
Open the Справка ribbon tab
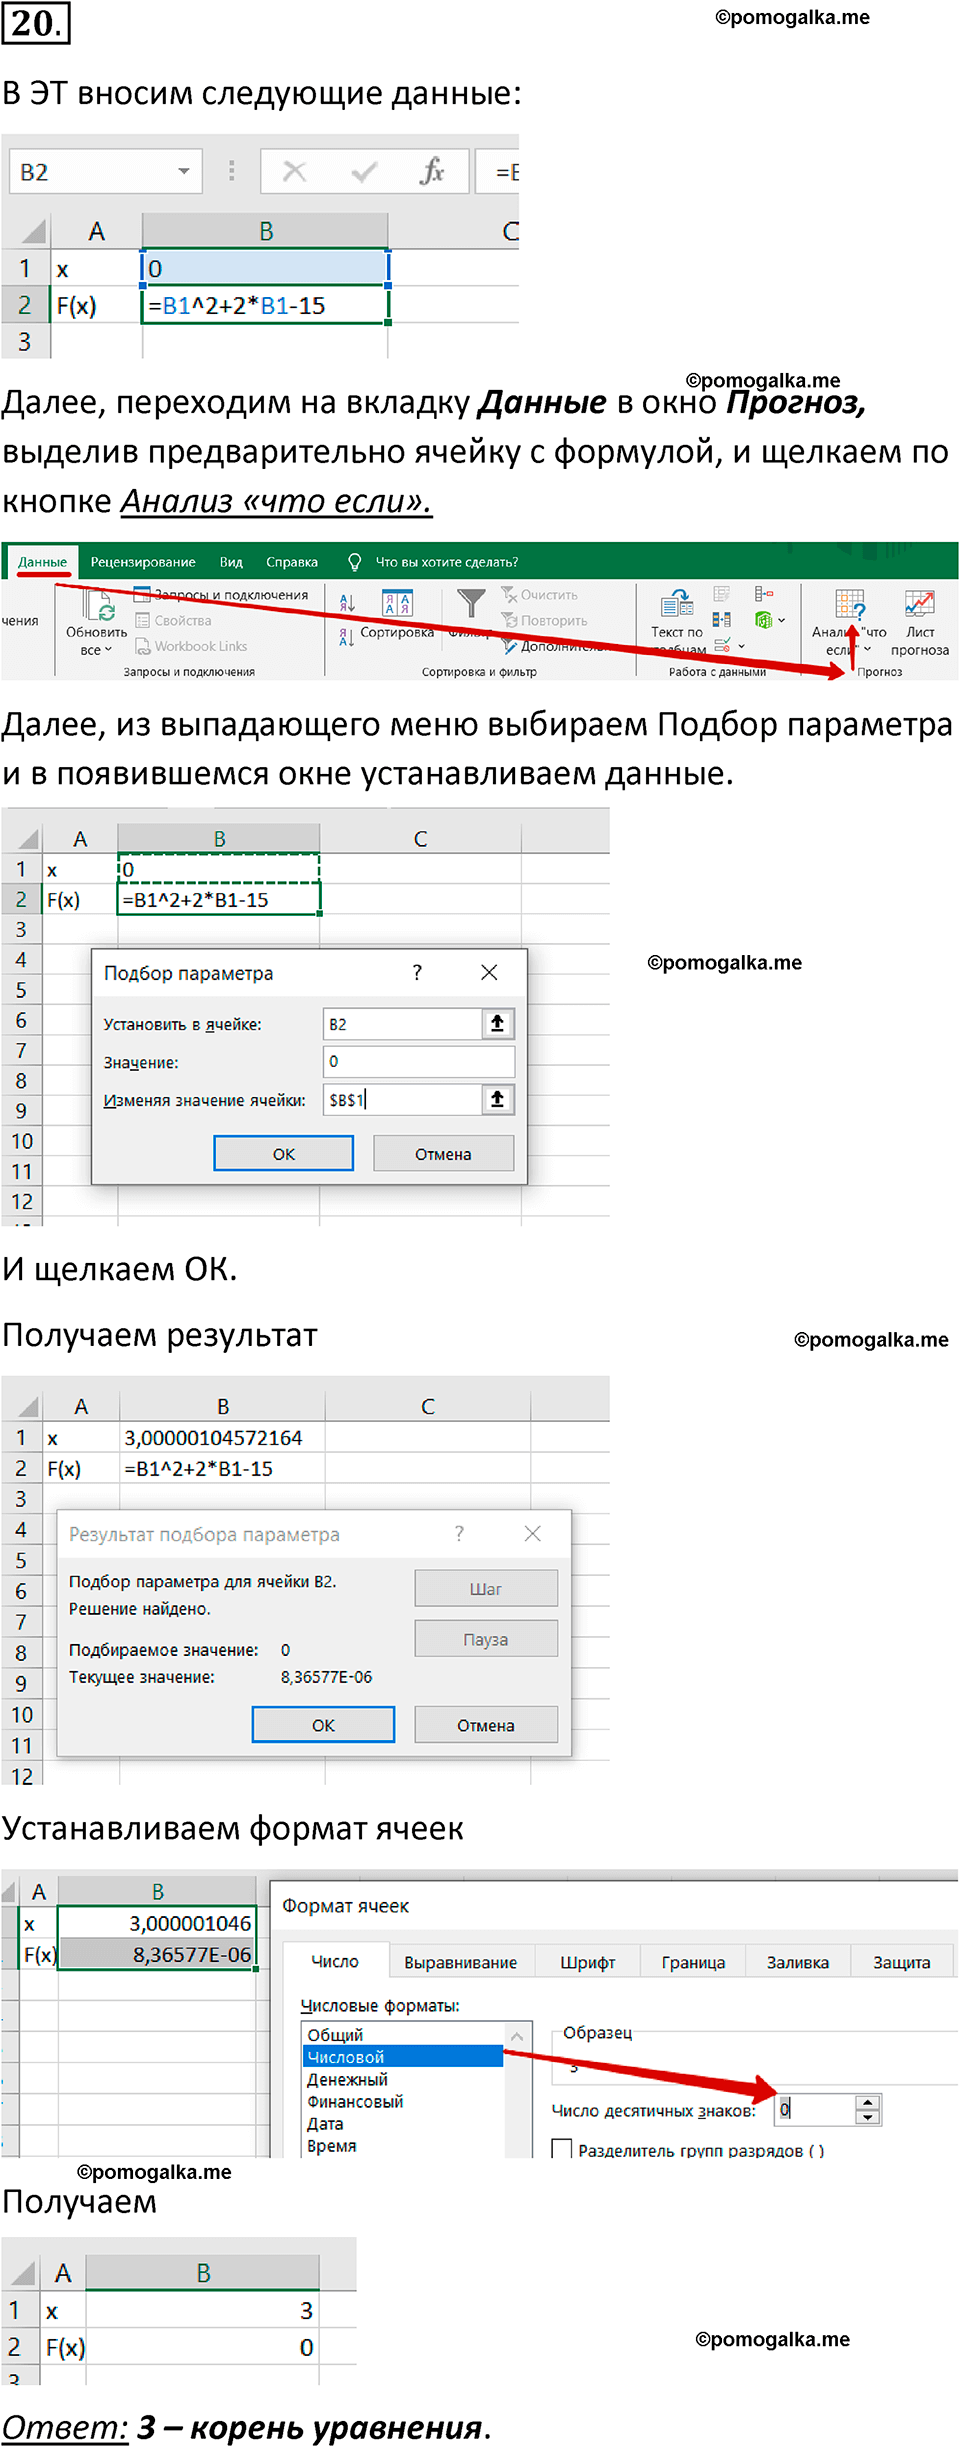[x=292, y=562]
